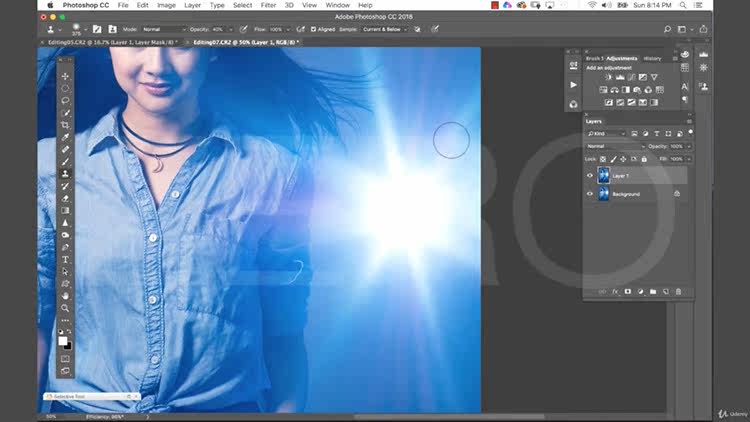Open the macOS Apple menu
Image resolution: width=750 pixels, height=422 pixels.
[50, 5]
